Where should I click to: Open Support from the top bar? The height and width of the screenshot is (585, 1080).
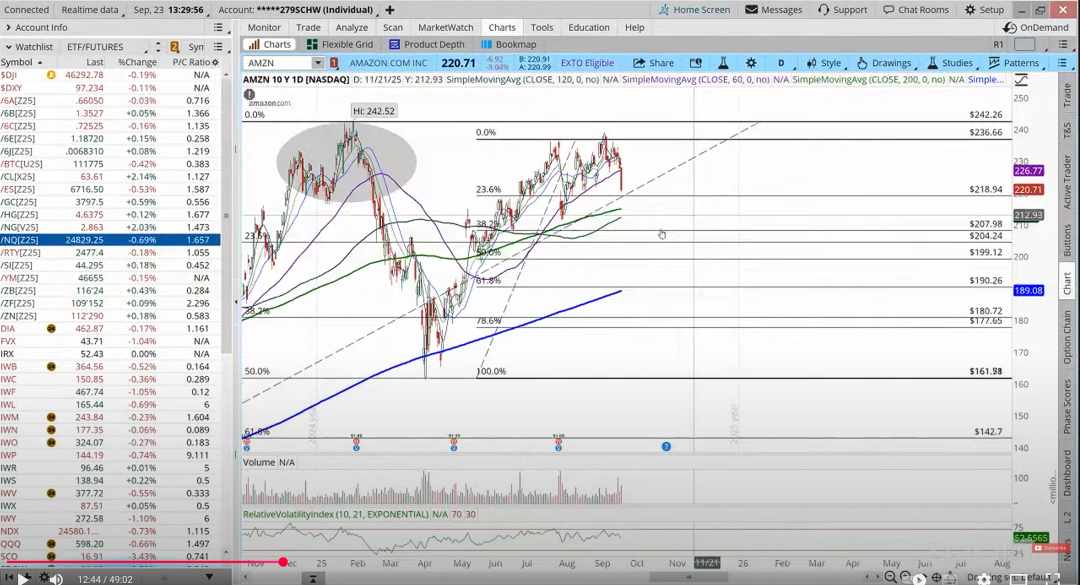(x=842, y=10)
